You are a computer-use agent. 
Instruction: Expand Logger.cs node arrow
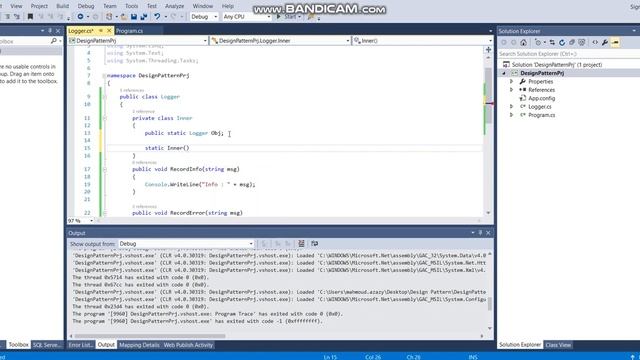(511, 107)
